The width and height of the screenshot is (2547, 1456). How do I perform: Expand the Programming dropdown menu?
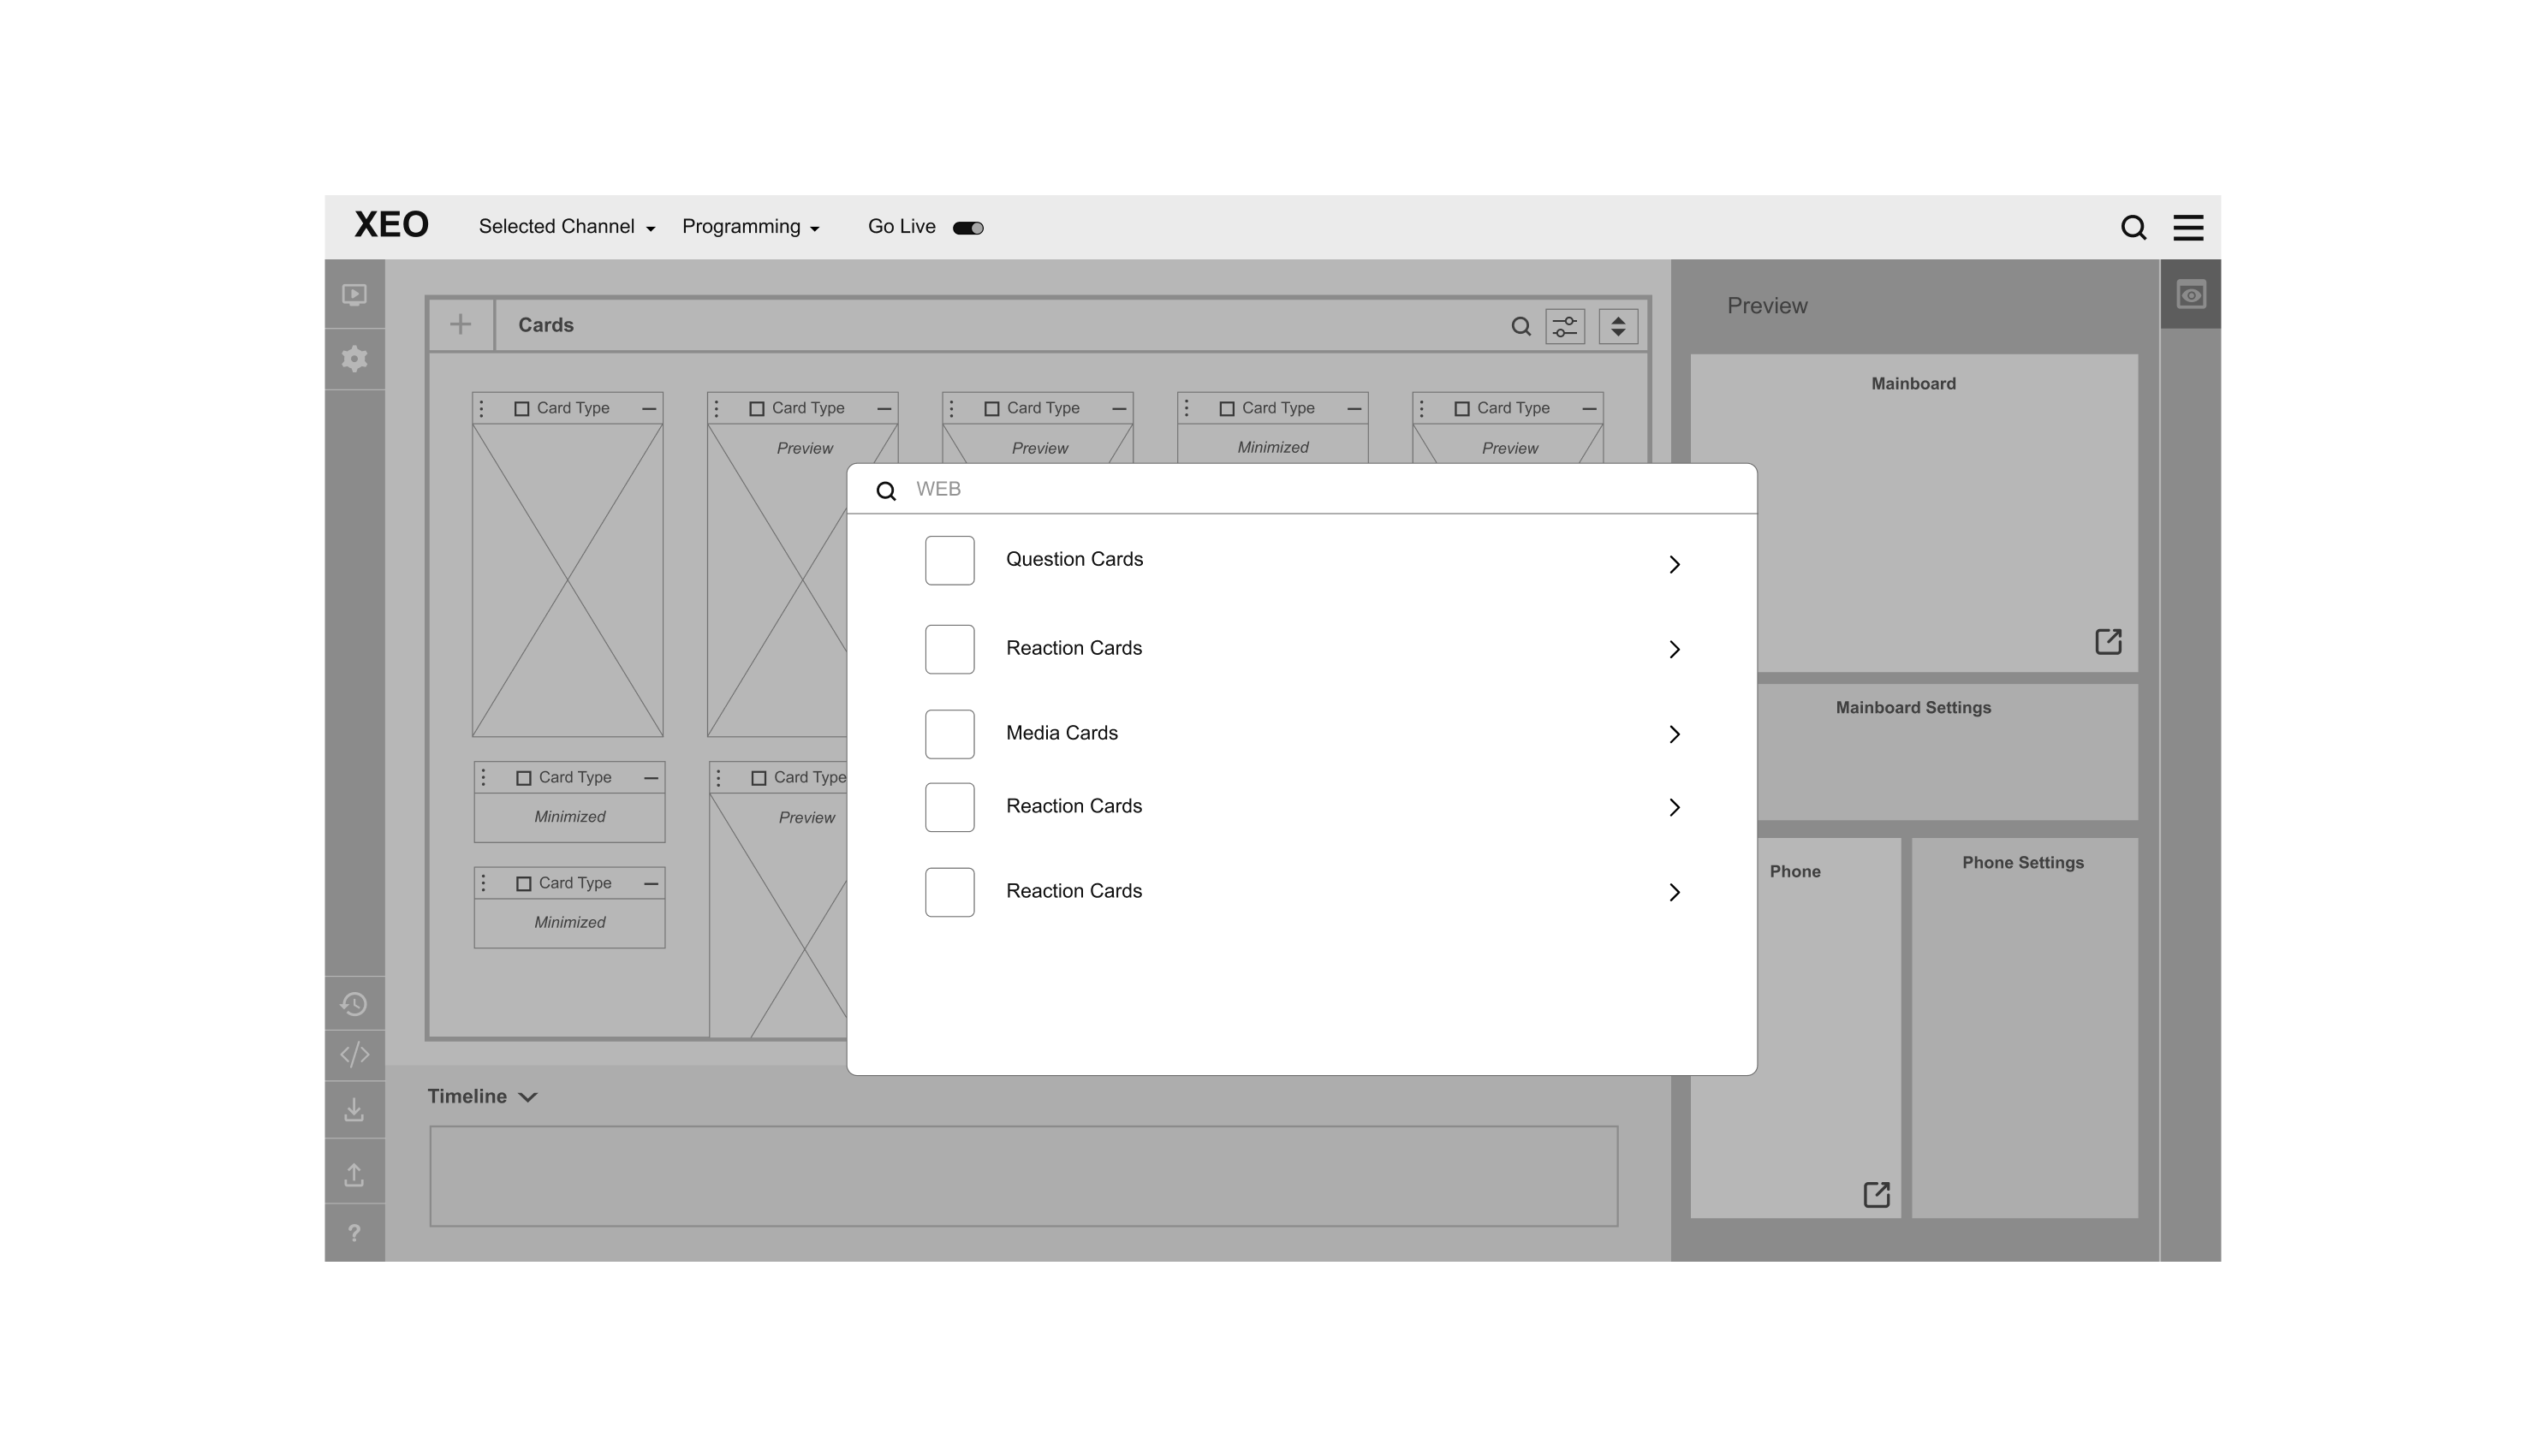pyautogui.click(x=749, y=226)
